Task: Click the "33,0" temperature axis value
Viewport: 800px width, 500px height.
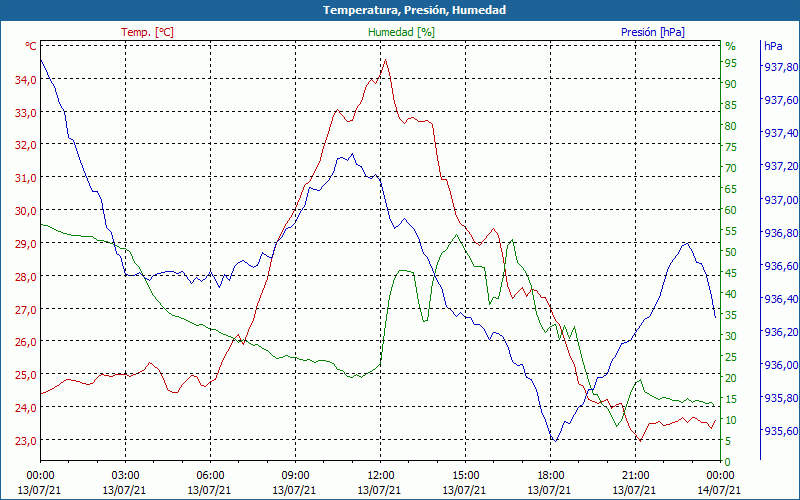Action: tap(26, 112)
